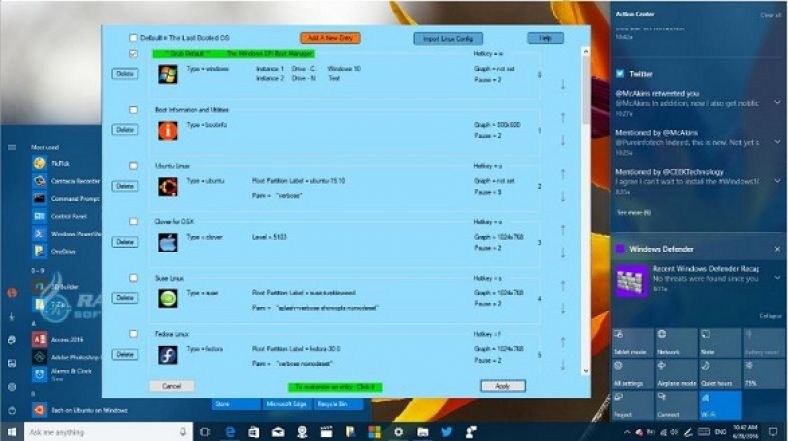Delete the Windows boot entry
This screenshot has height=441, width=788.
125,74
